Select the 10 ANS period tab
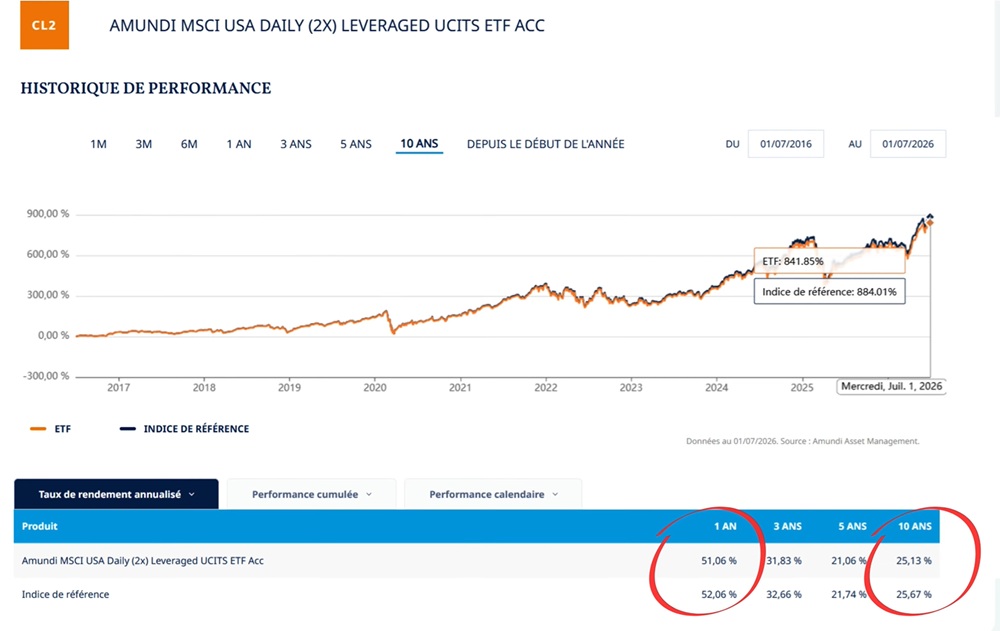 (419, 144)
